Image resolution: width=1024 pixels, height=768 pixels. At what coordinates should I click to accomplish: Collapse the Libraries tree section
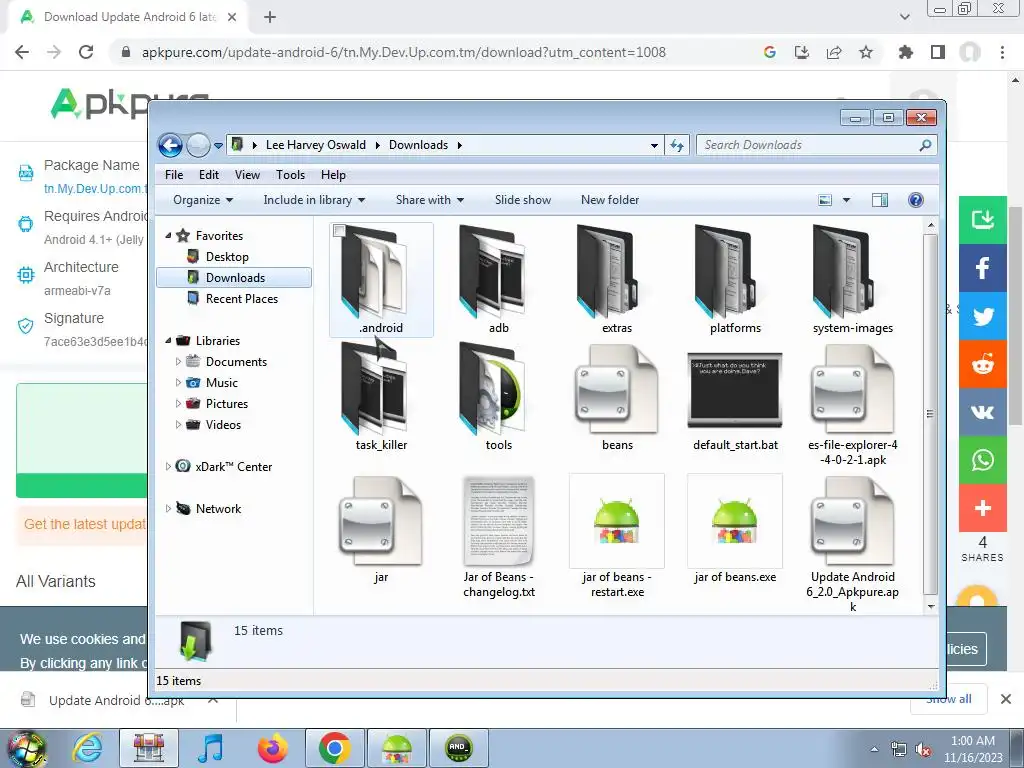[168, 340]
